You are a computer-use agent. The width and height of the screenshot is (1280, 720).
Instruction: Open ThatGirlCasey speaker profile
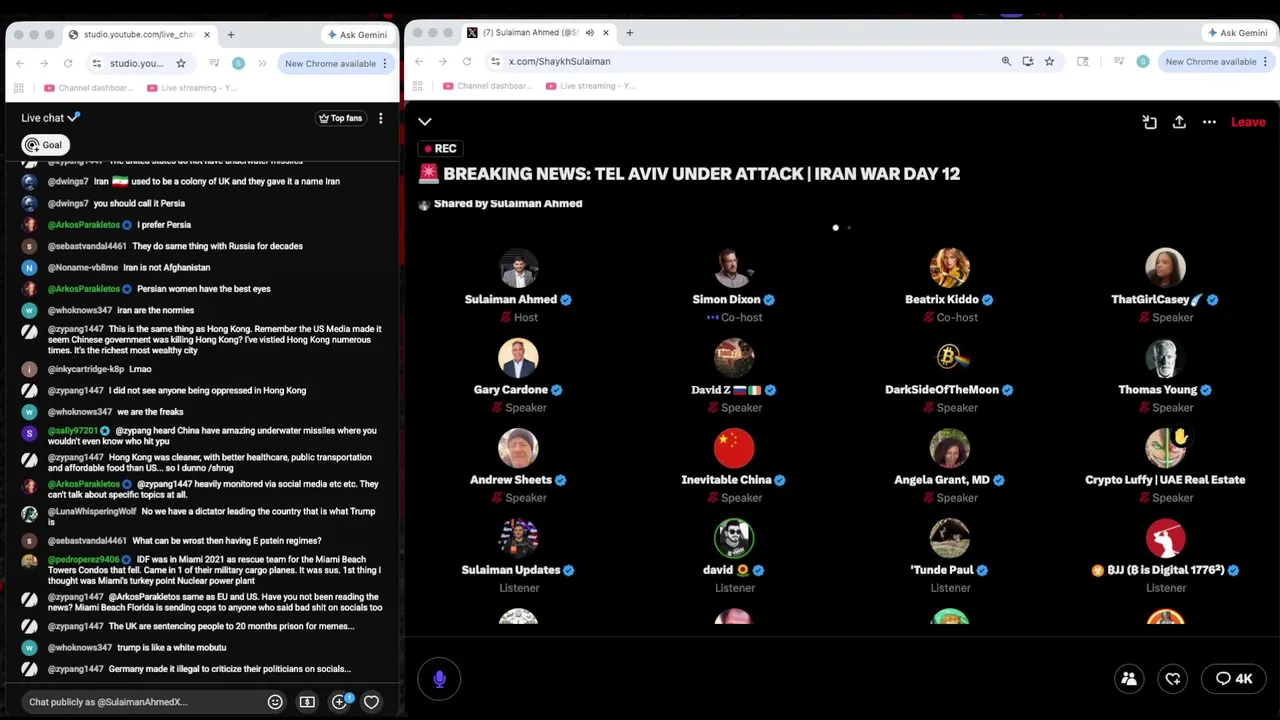pos(1165,268)
